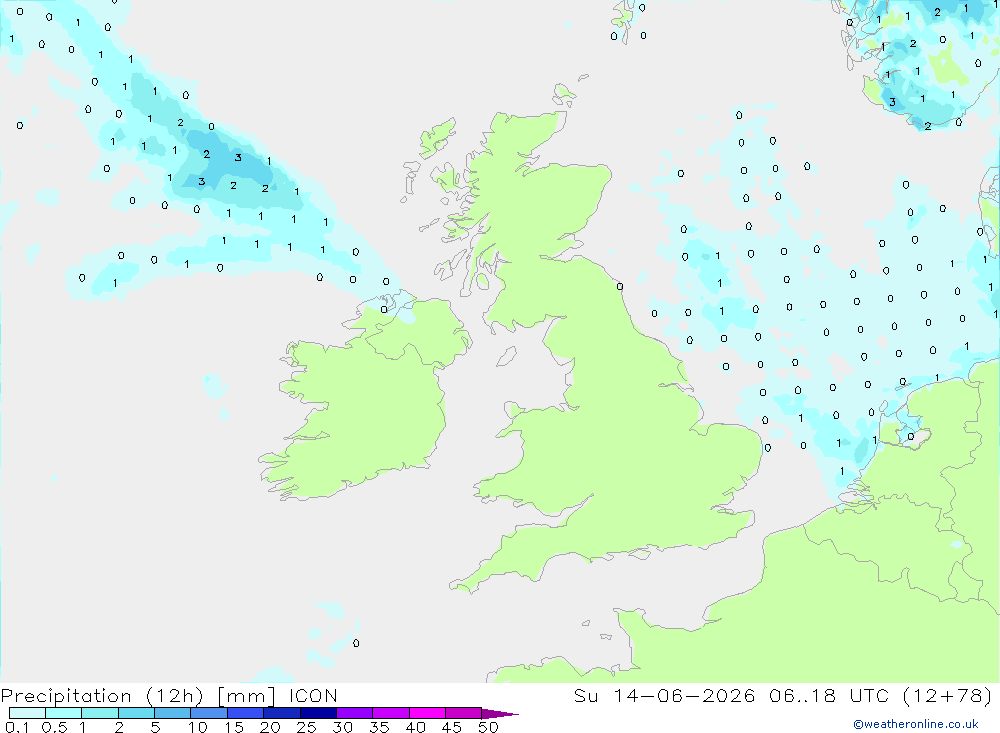Click the 45 legend scale label
Viewport: 1000px width, 733px height.
[x=452, y=727]
